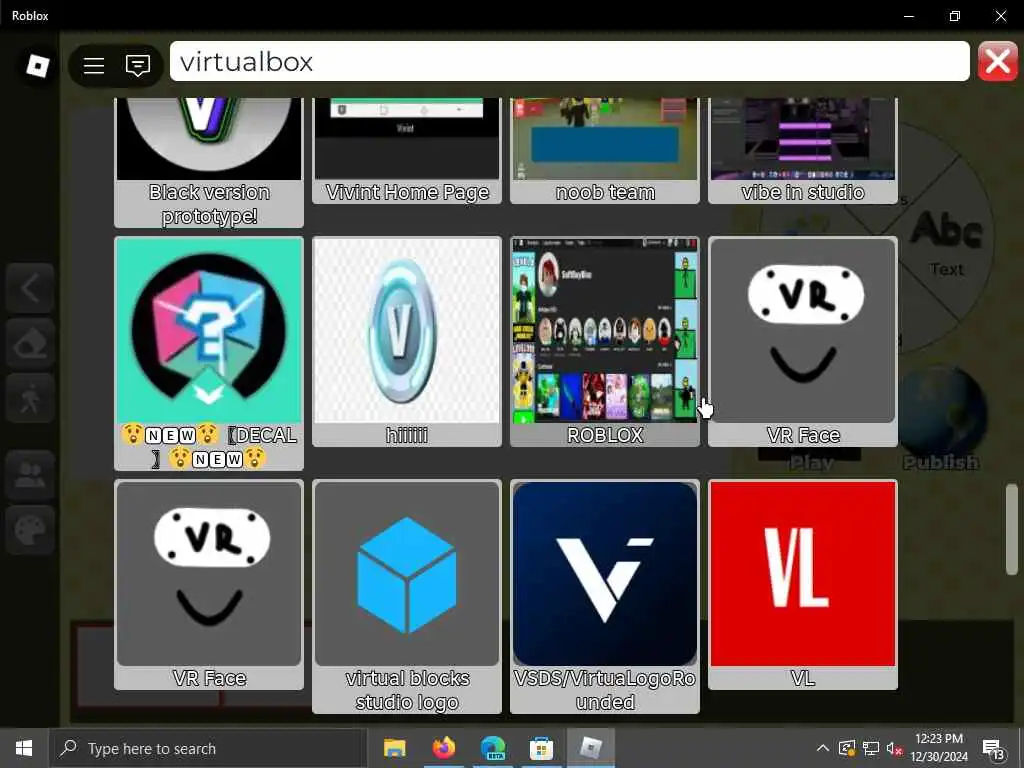Select the VR Face decal beside ROBLOX
1024x768 pixels.
[x=803, y=342]
